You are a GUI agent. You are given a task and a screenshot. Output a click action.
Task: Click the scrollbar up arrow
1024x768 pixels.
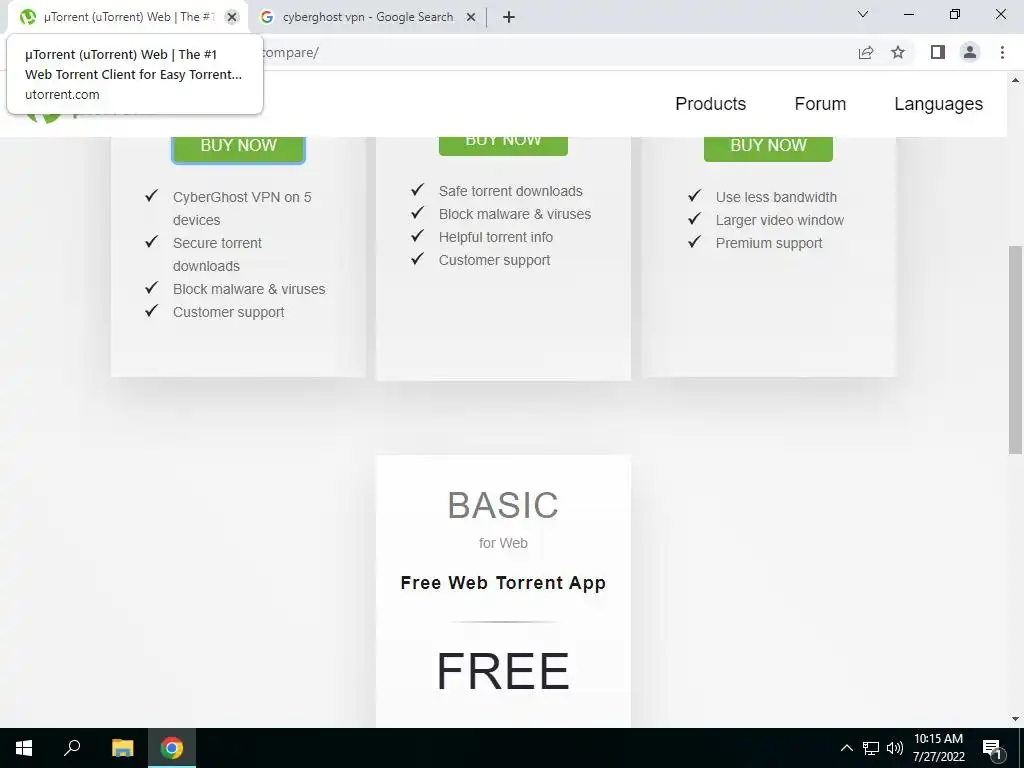tap(1016, 80)
